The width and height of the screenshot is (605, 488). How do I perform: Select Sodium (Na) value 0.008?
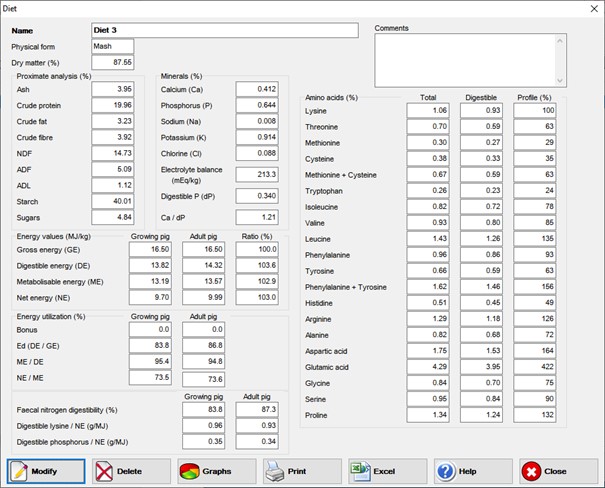tap(257, 121)
